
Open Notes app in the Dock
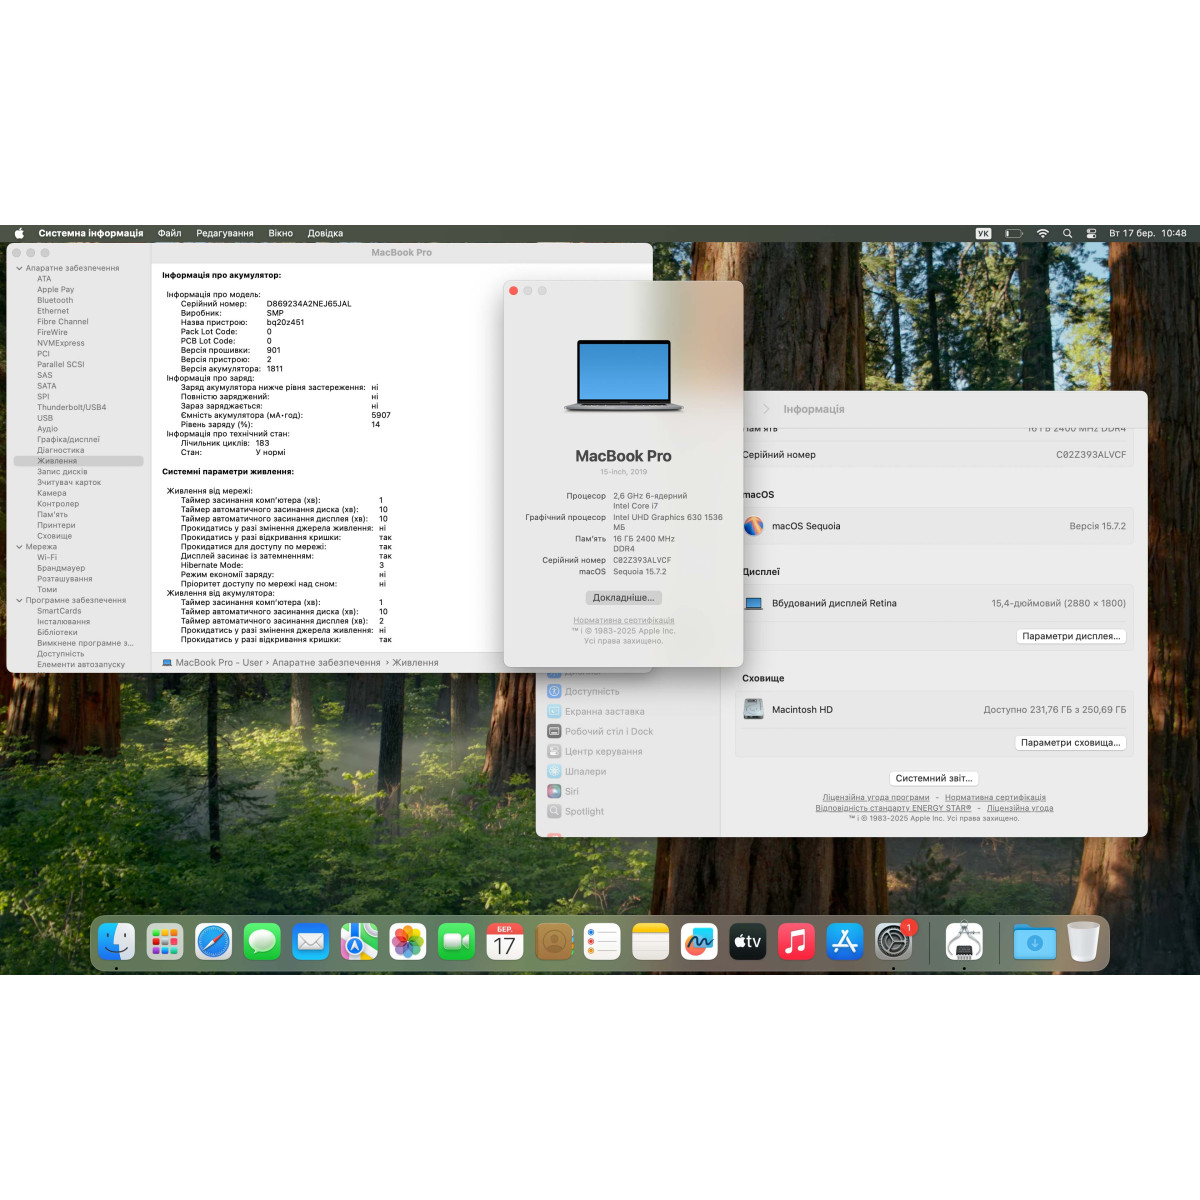(650, 941)
